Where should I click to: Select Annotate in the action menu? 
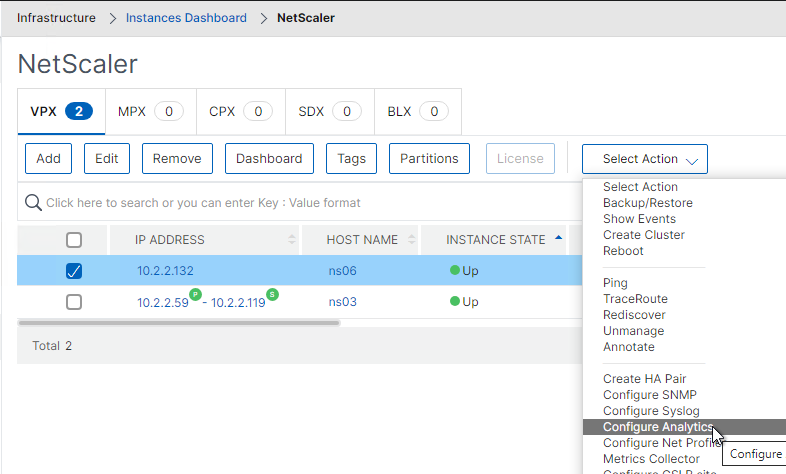[629, 347]
